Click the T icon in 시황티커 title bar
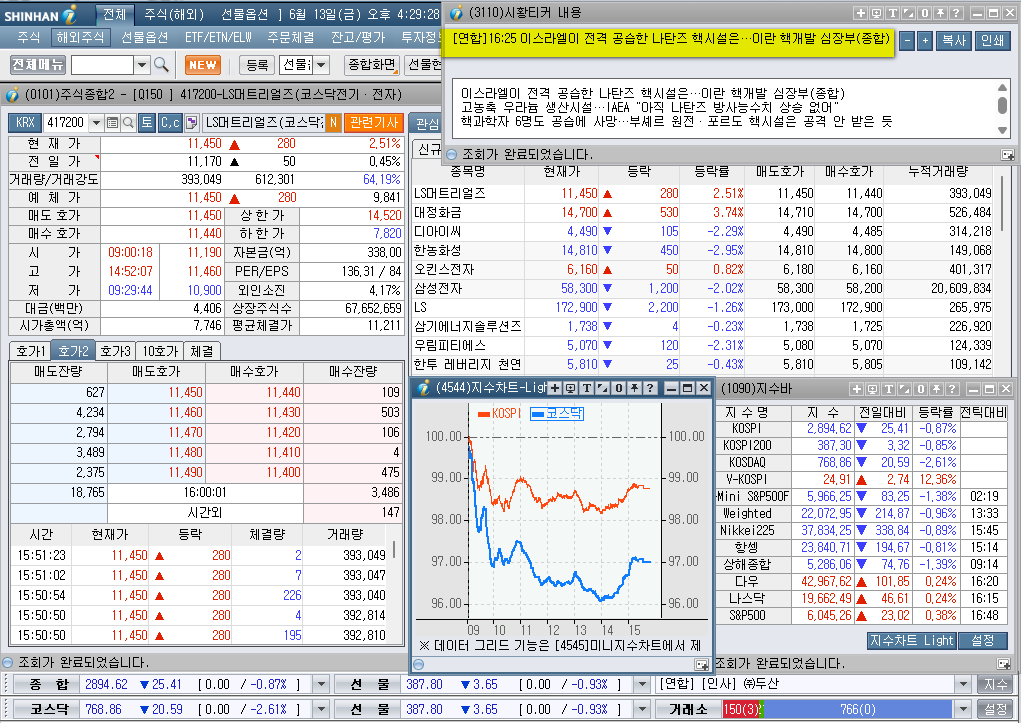Image resolution: width=1021 pixels, height=723 pixels. tap(892, 13)
